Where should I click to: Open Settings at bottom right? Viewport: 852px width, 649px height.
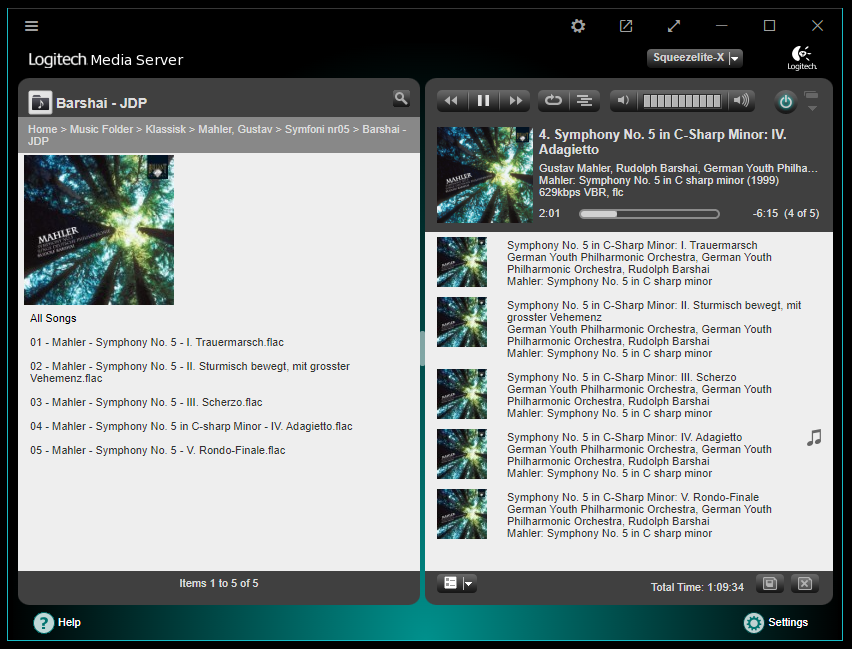point(776,622)
